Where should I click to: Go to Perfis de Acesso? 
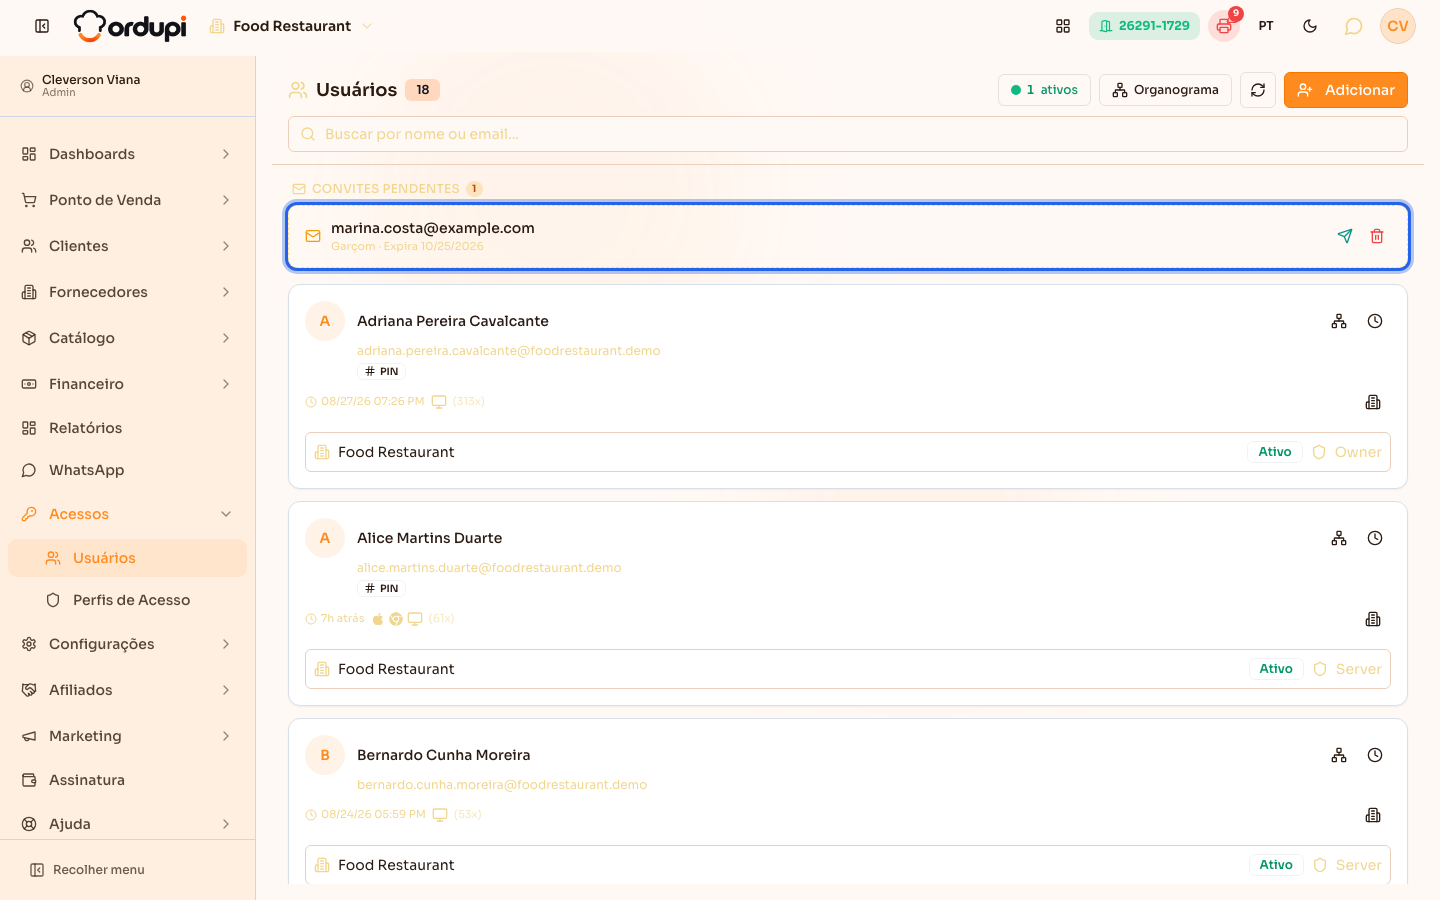coord(127,600)
